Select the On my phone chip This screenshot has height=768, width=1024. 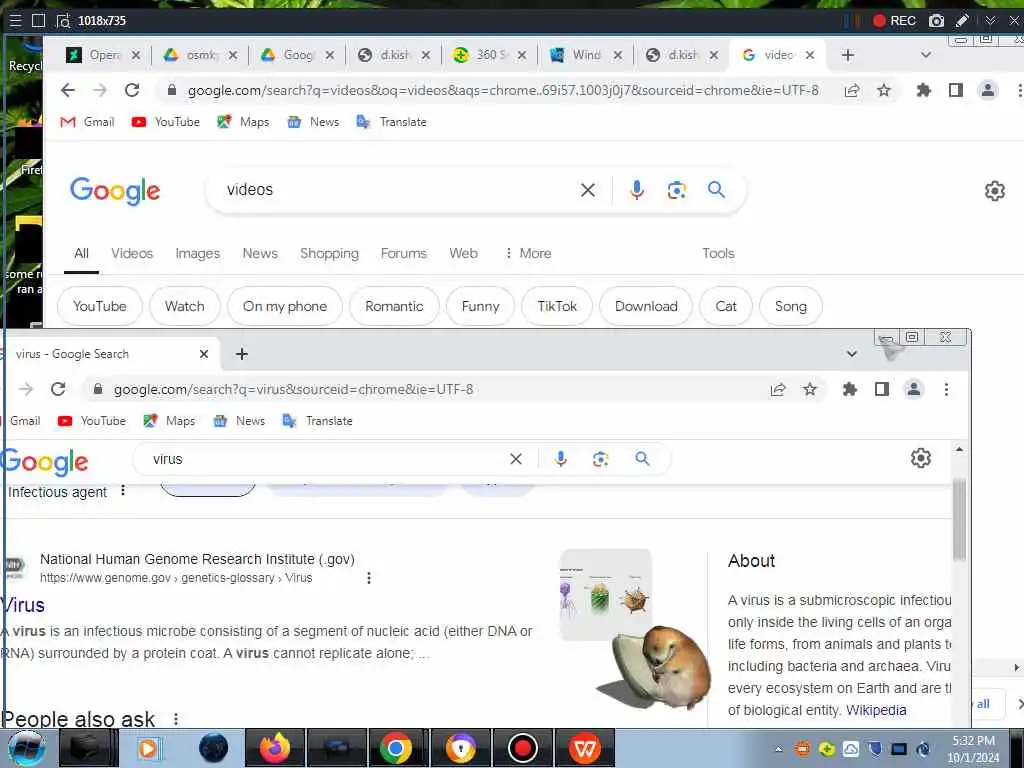pos(285,306)
